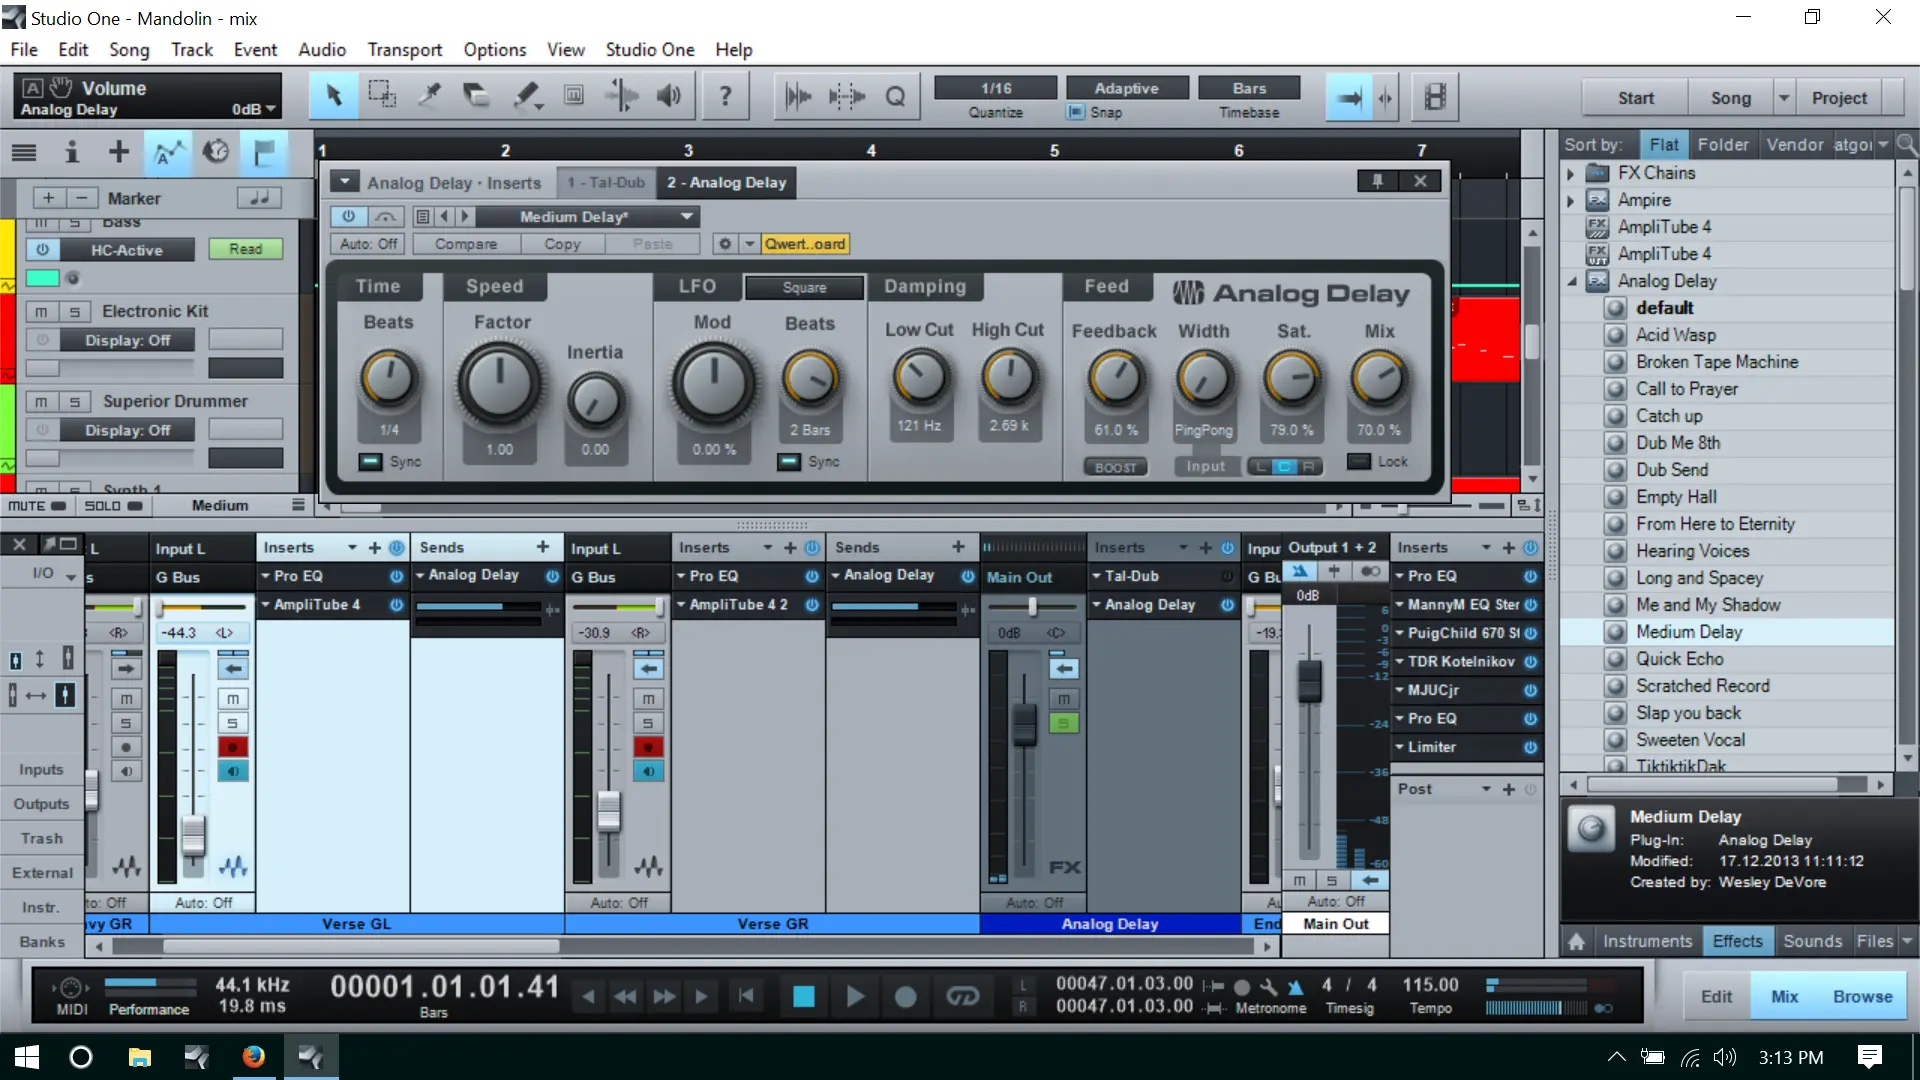Toggle Analog Delay plugin power button
The width and height of the screenshot is (1920, 1080).
(348, 216)
